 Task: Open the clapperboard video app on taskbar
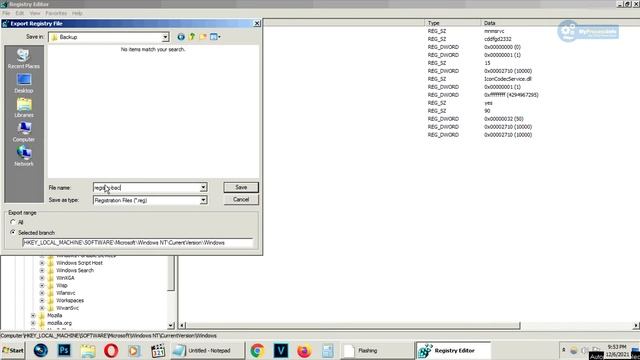coord(158,351)
